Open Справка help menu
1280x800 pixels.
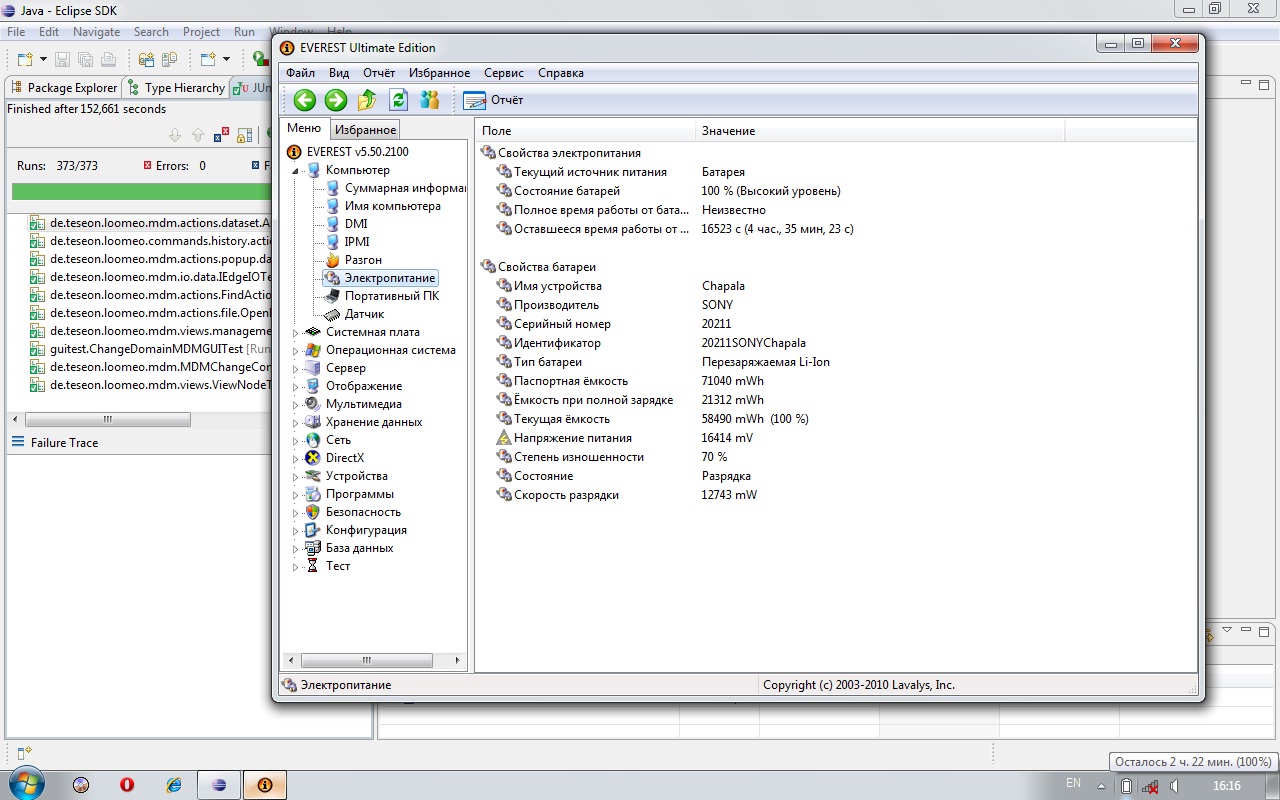tap(561, 73)
